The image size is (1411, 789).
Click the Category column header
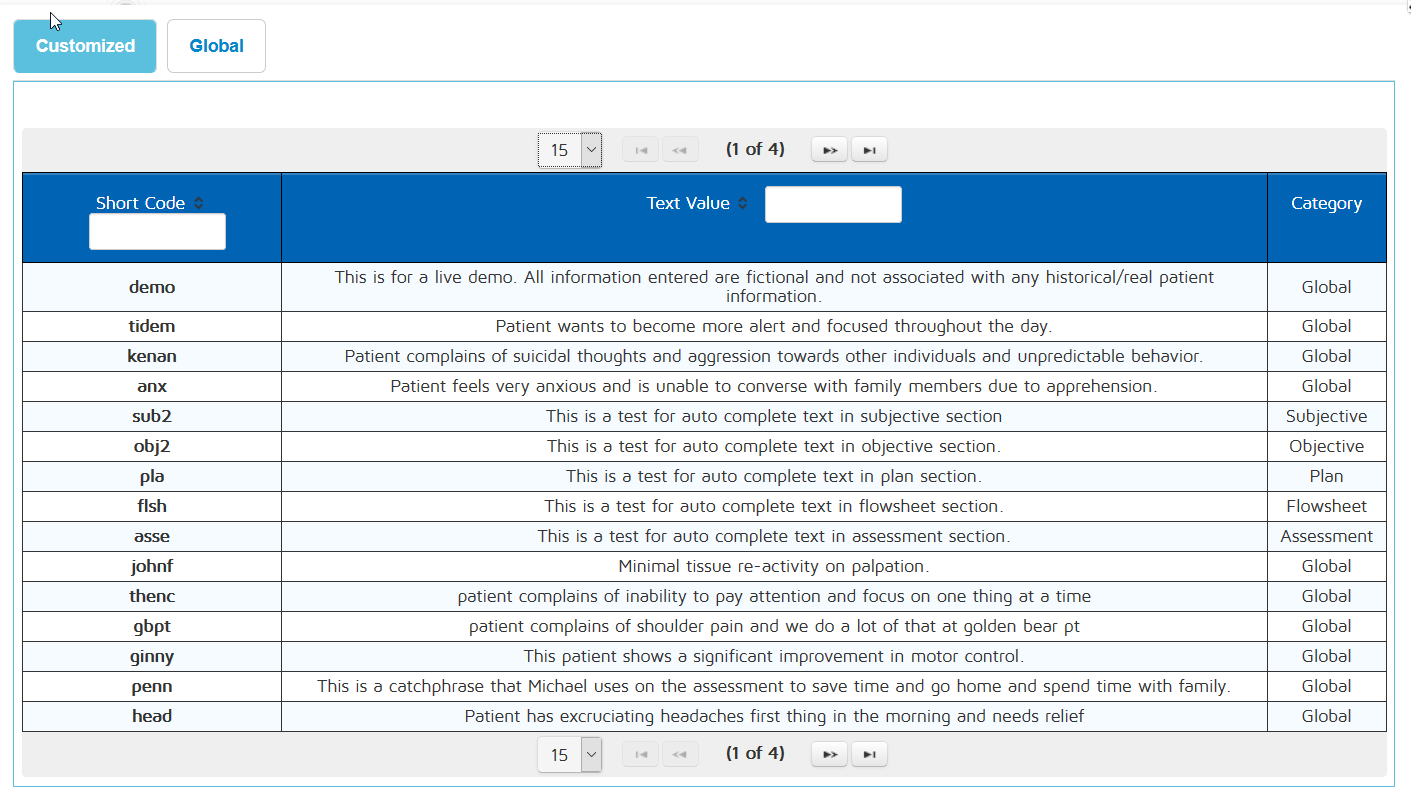1326,203
